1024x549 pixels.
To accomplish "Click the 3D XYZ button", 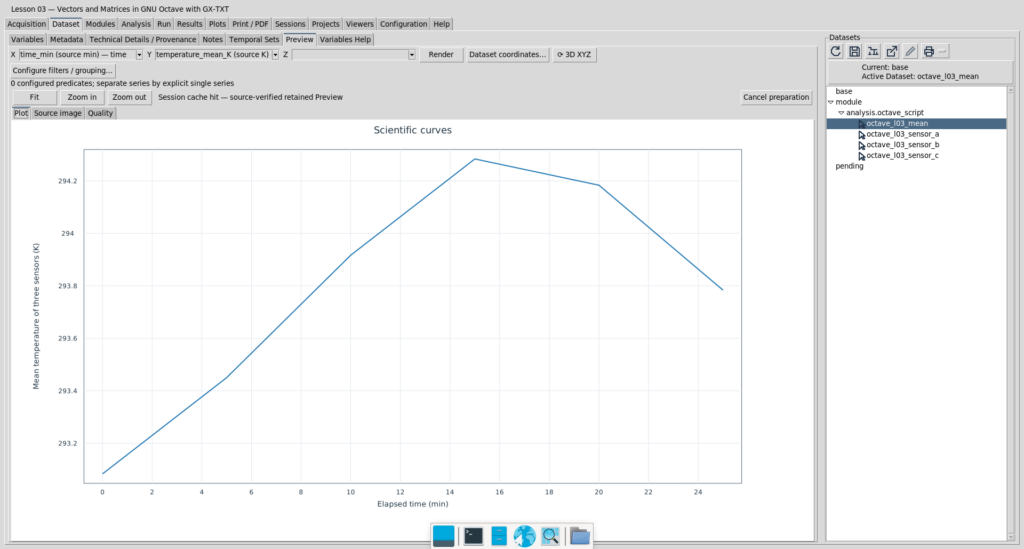I will pyautogui.click(x=574, y=55).
